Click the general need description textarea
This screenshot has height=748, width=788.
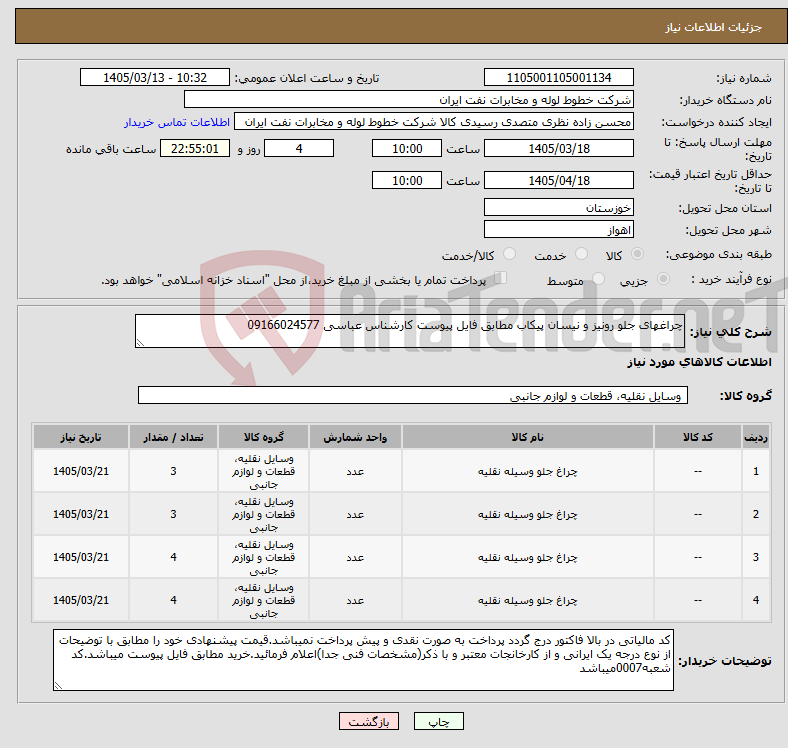(410, 331)
